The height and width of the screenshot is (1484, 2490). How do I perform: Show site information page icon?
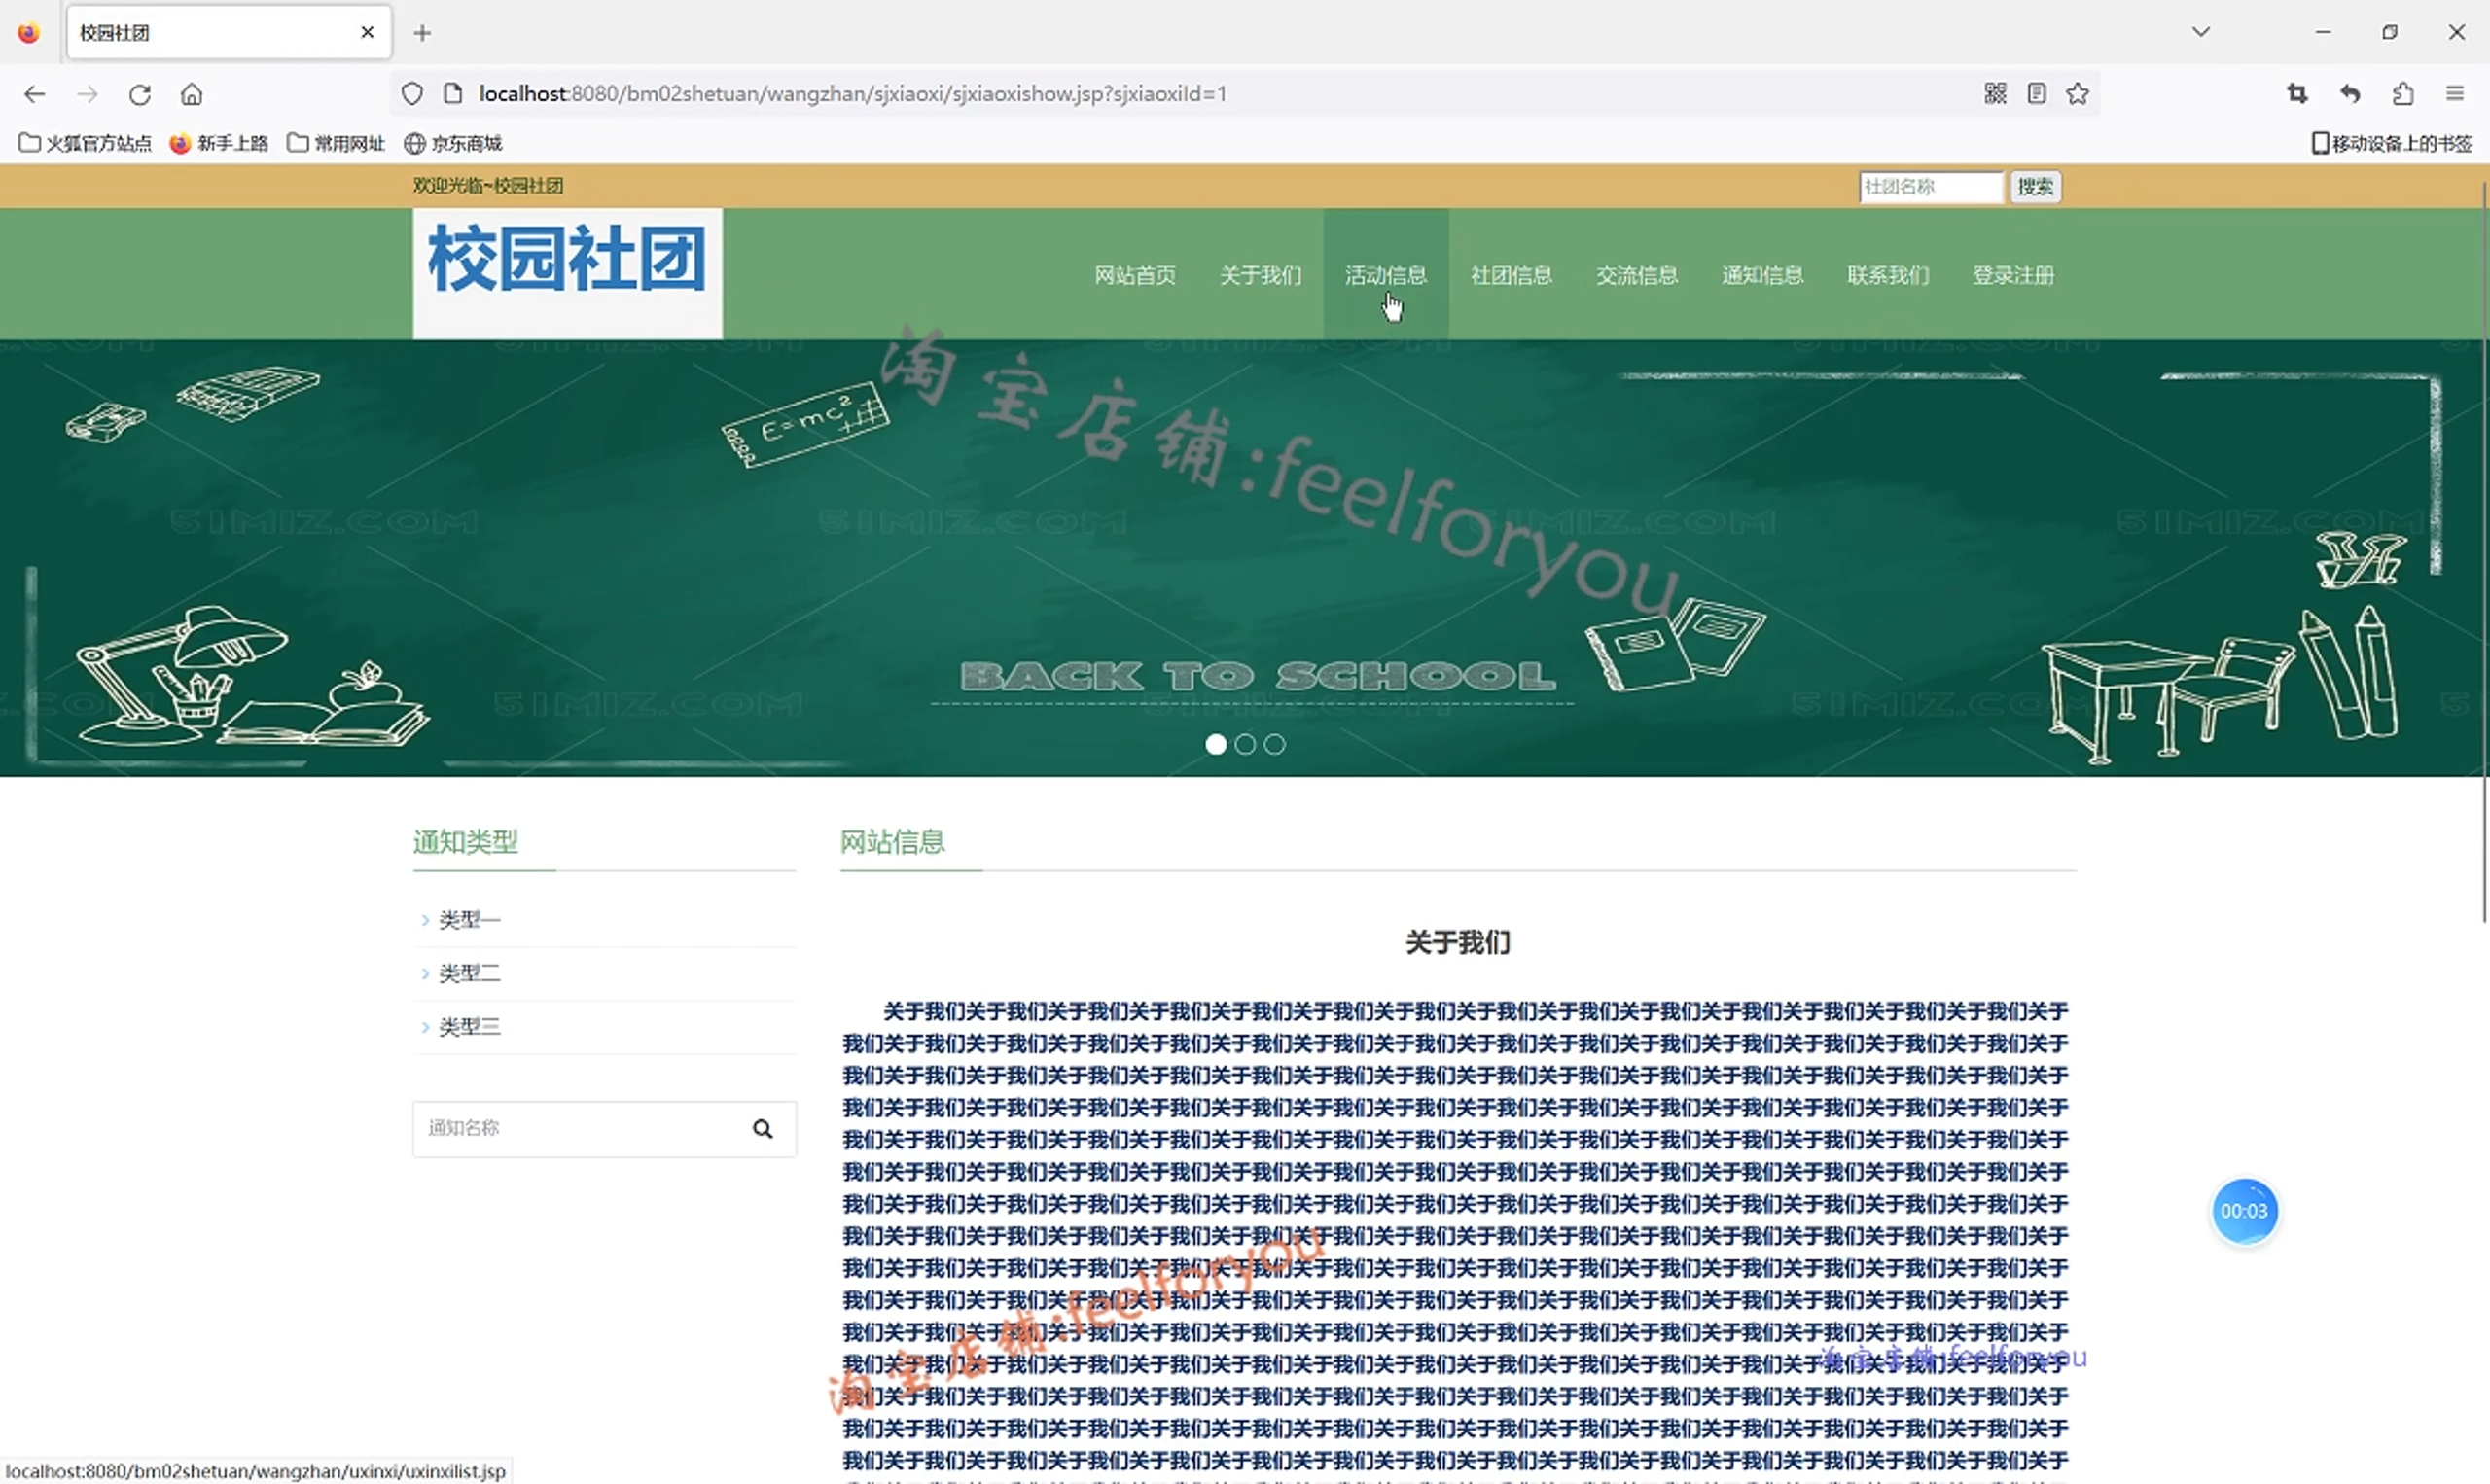[x=453, y=94]
